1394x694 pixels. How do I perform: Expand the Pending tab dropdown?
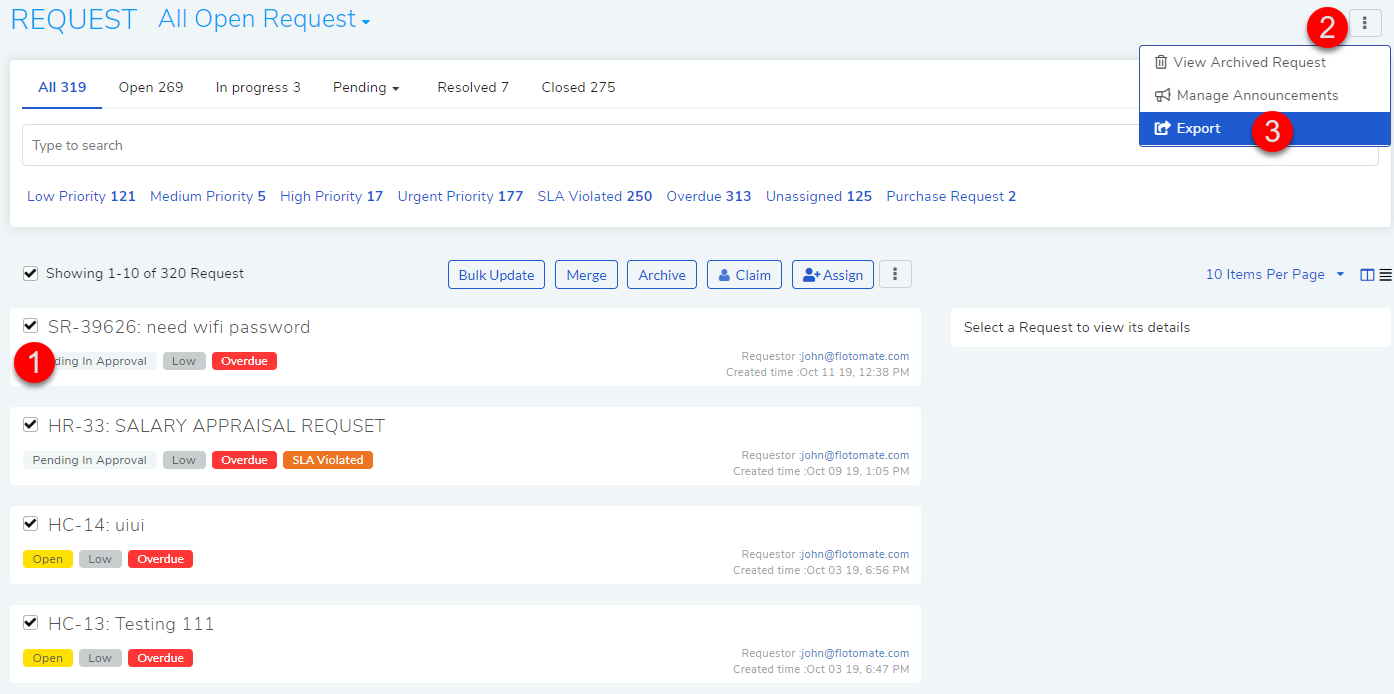tap(366, 87)
